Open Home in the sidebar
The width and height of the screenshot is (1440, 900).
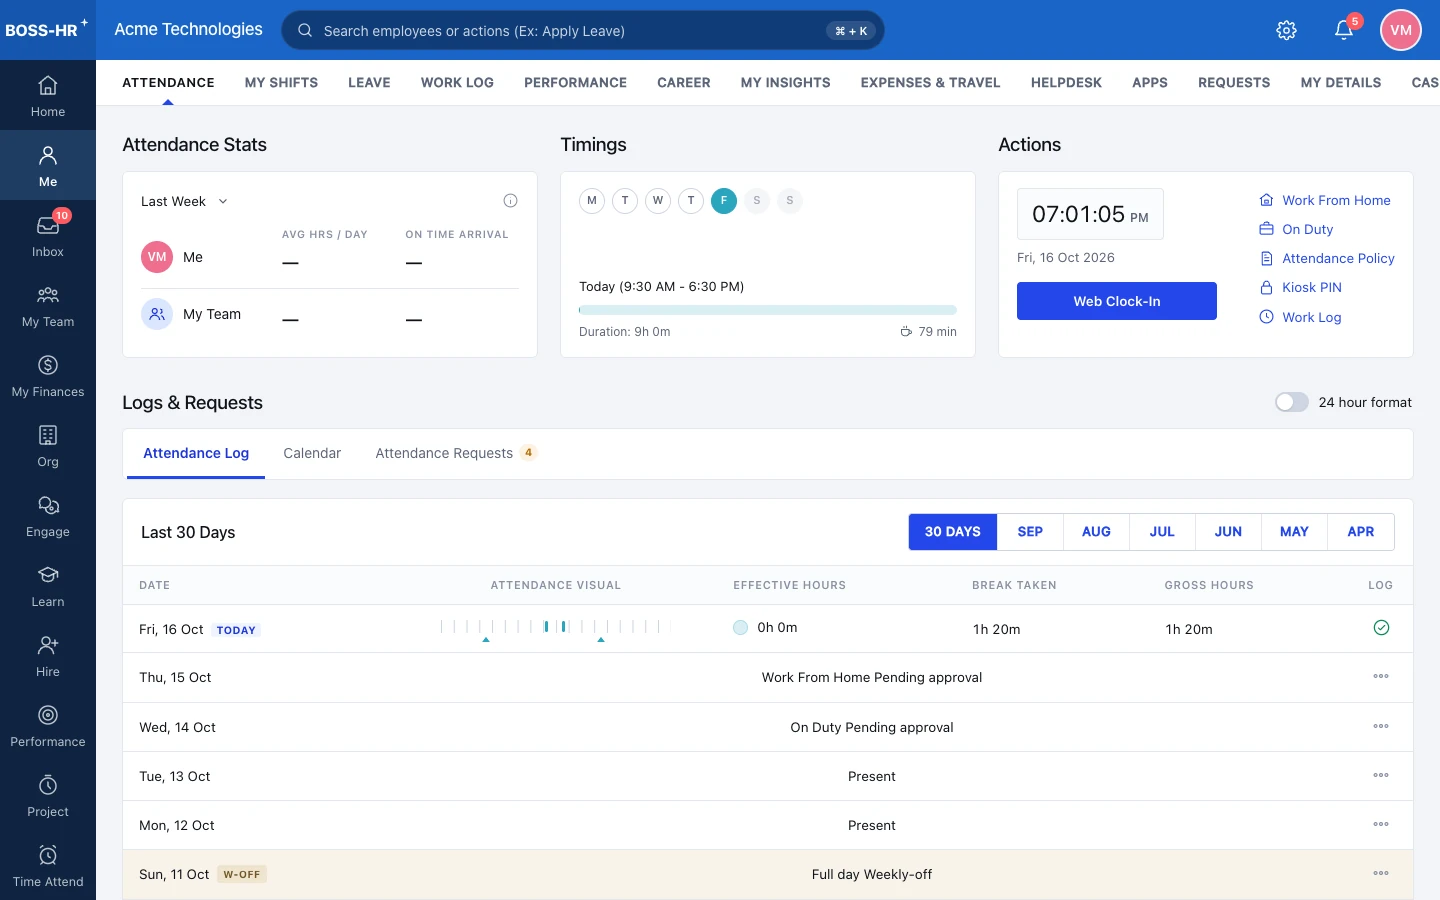pos(48,96)
